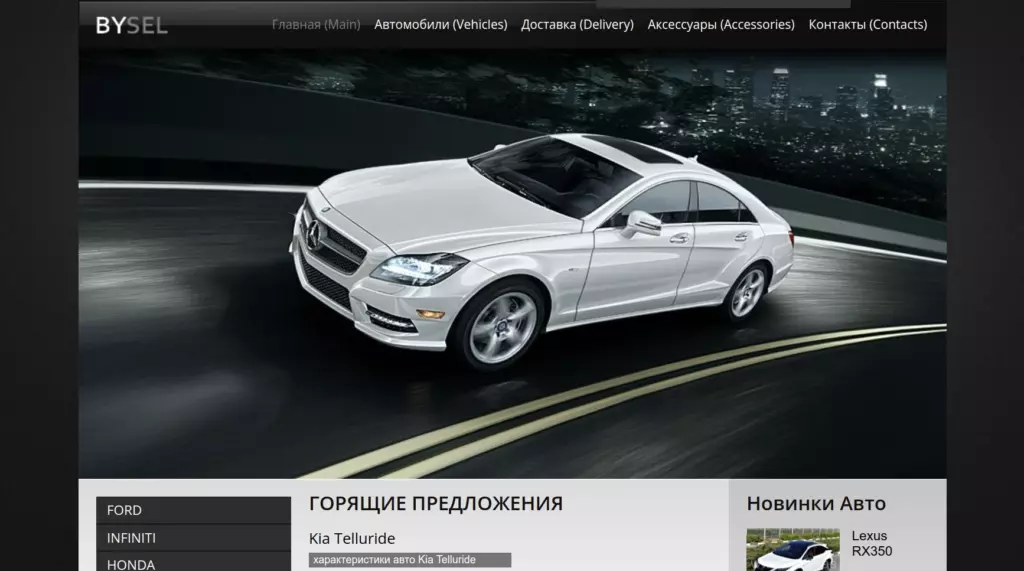Screen dimensions: 1024x571
Task: Click the ГОРЯЩИЕ ПРЕДЛОЖЕНИЯ heading
Action: [436, 504]
